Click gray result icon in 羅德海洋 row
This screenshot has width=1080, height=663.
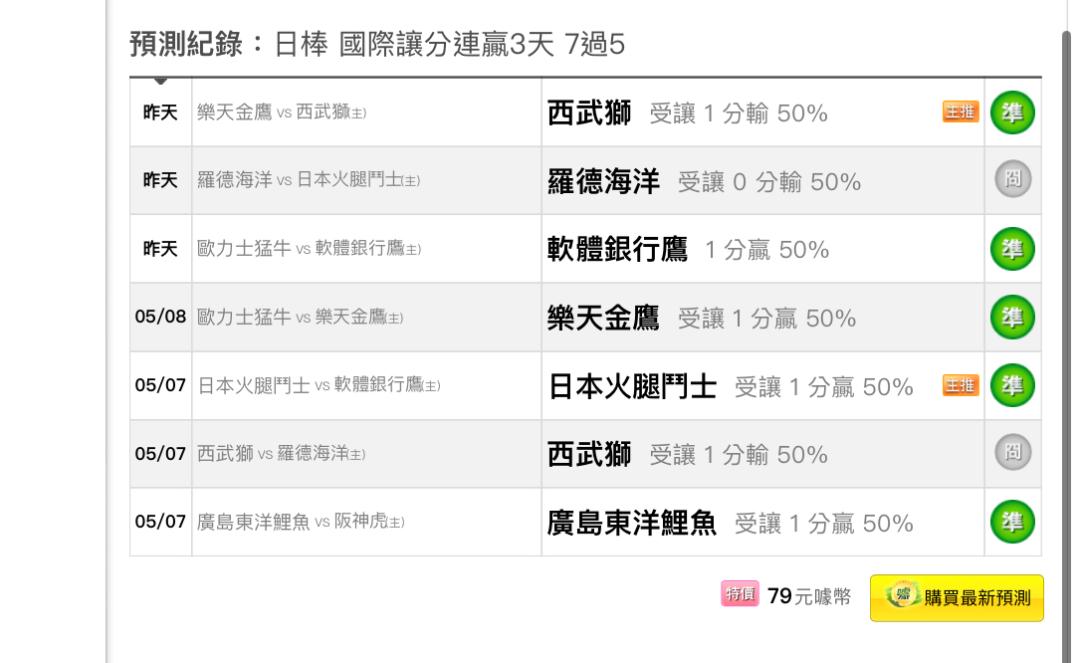[x=1012, y=179]
